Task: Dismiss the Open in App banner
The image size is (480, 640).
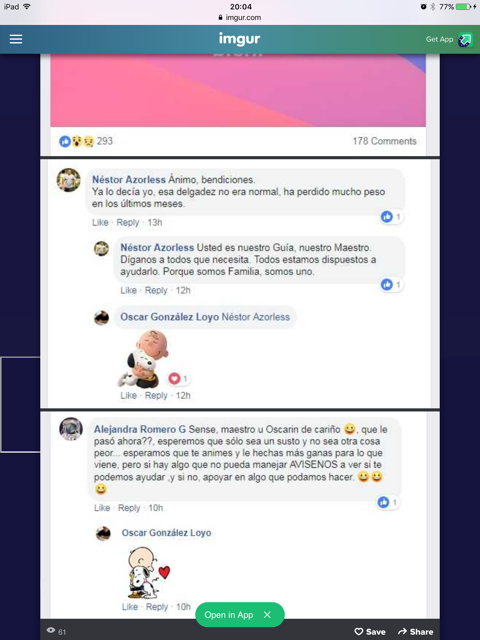Action: (x=267, y=615)
